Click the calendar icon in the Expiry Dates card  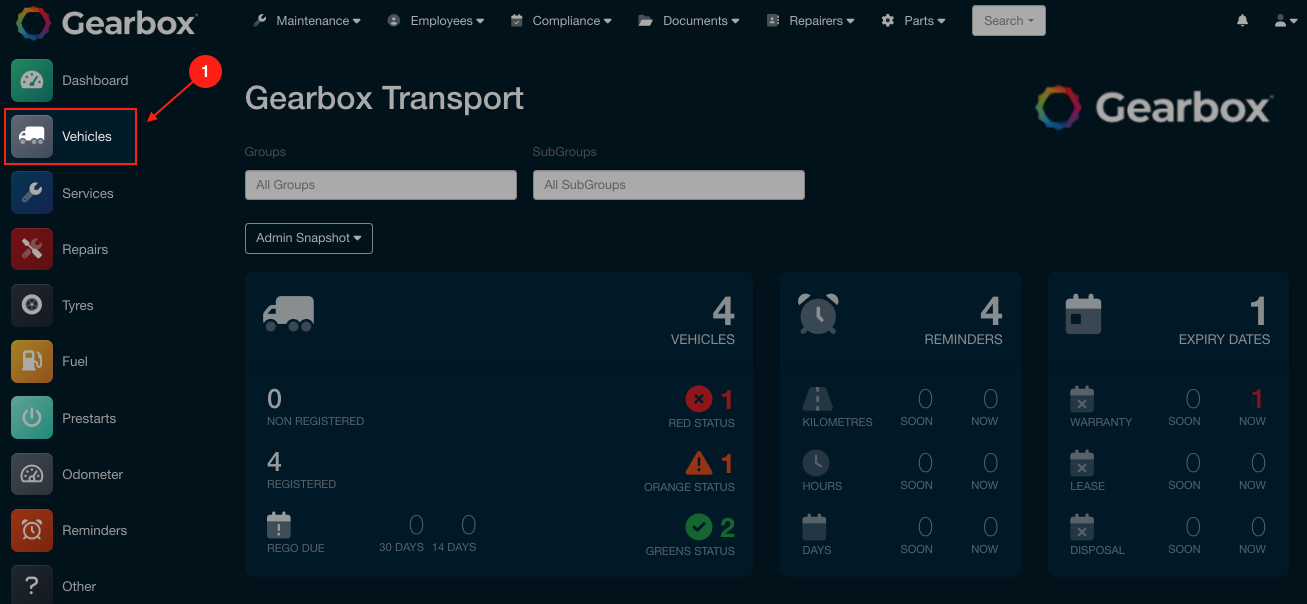tap(1083, 313)
